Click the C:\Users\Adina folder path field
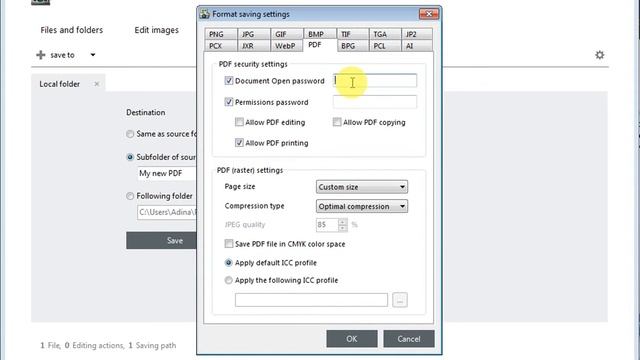The height and width of the screenshot is (360, 640). (167, 212)
